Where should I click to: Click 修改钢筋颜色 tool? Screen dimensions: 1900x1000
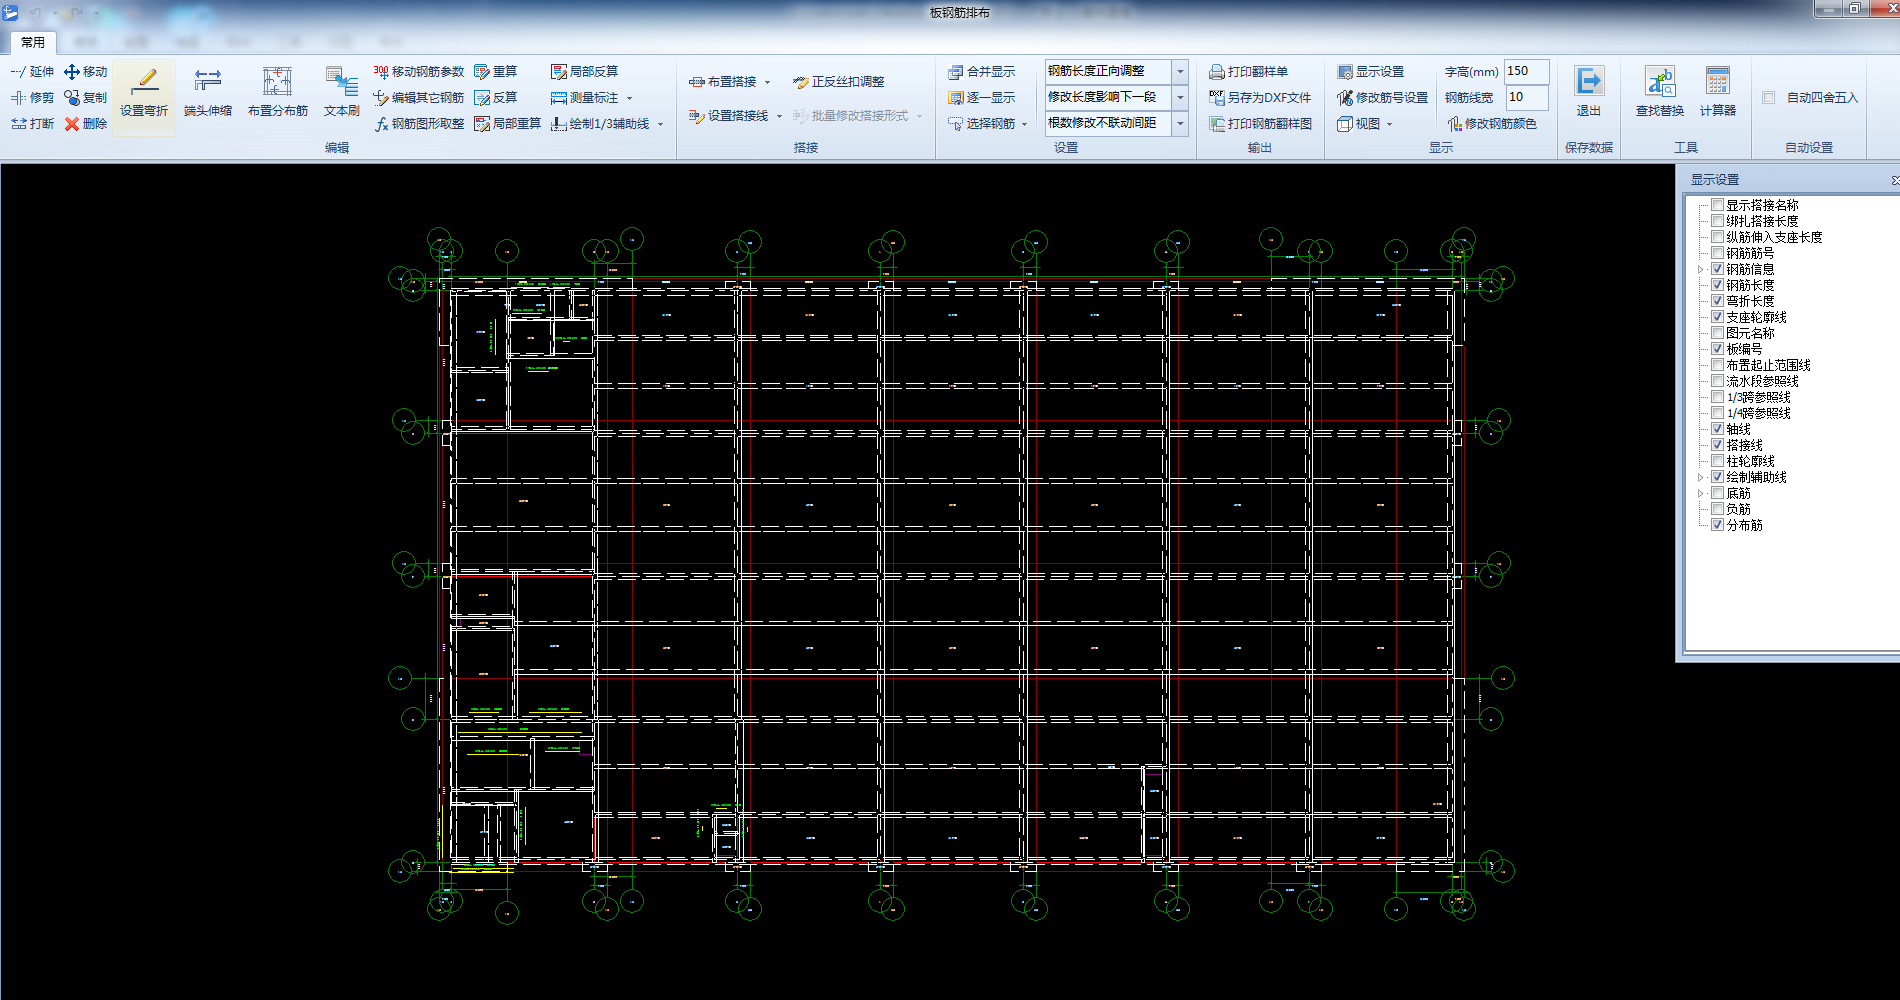(x=1492, y=124)
